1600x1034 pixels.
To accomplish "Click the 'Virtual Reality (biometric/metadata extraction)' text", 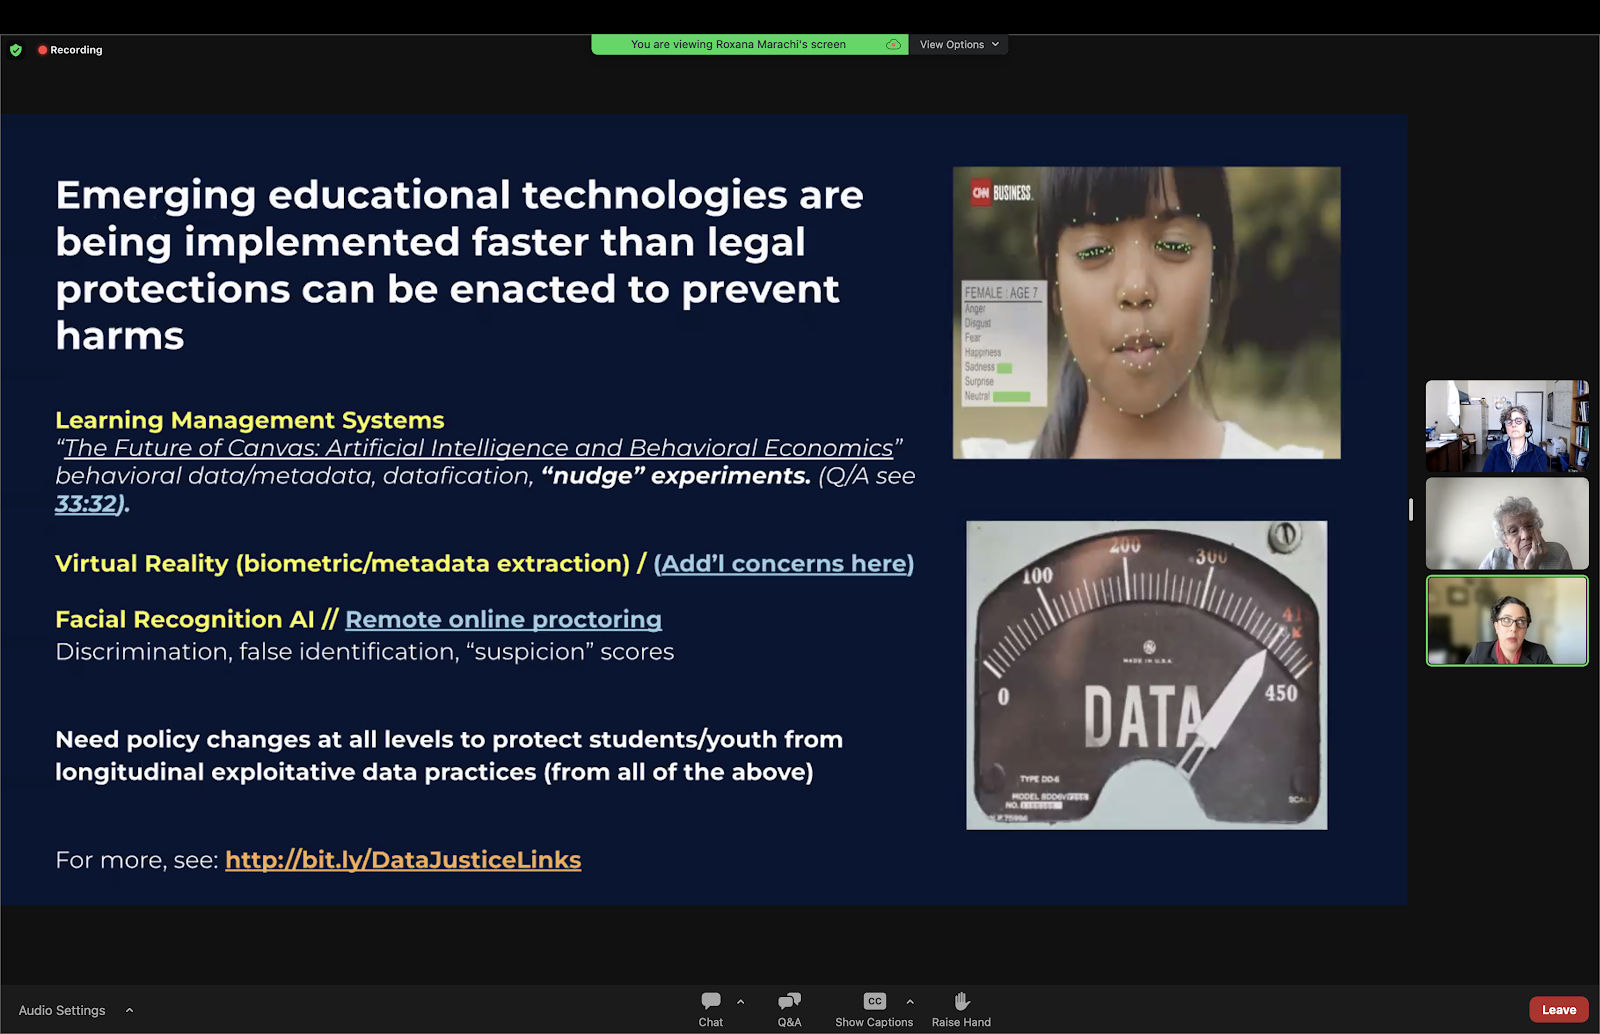I will (x=343, y=564).
